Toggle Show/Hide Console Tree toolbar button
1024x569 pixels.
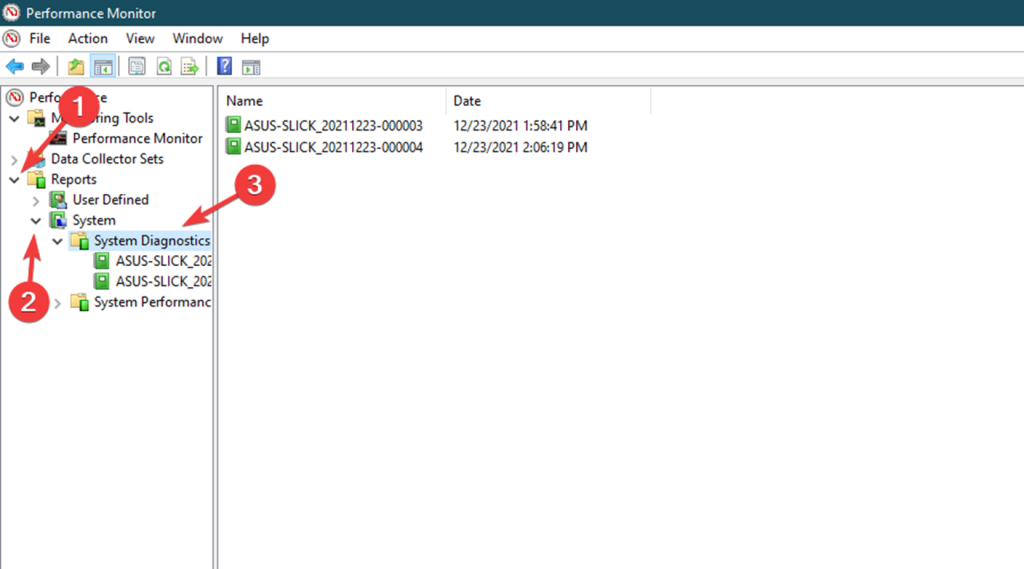click(102, 67)
